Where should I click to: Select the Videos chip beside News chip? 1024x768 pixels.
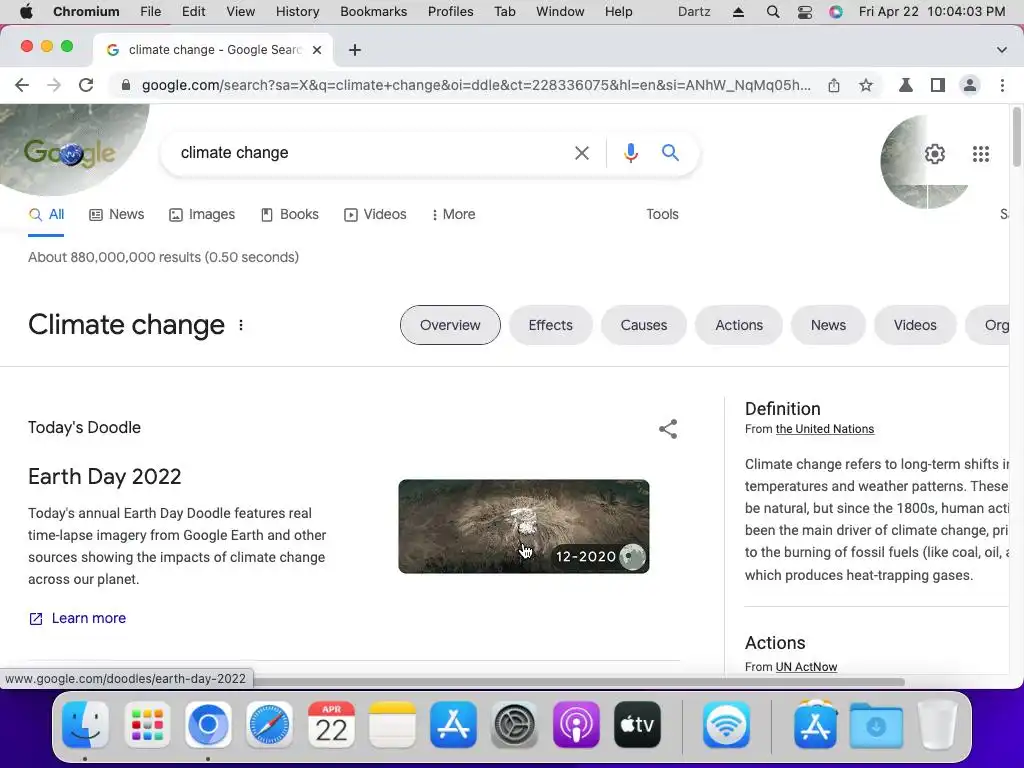pyautogui.click(x=915, y=325)
